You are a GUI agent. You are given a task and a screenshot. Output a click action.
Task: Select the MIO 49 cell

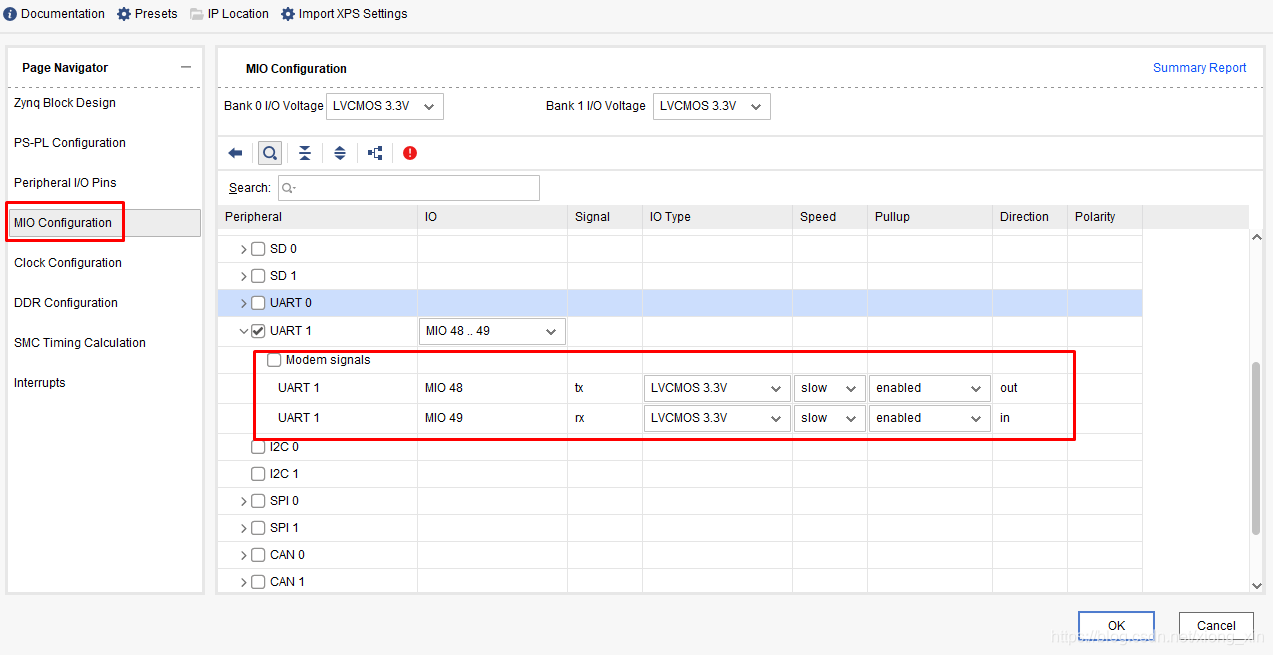click(x=492, y=418)
